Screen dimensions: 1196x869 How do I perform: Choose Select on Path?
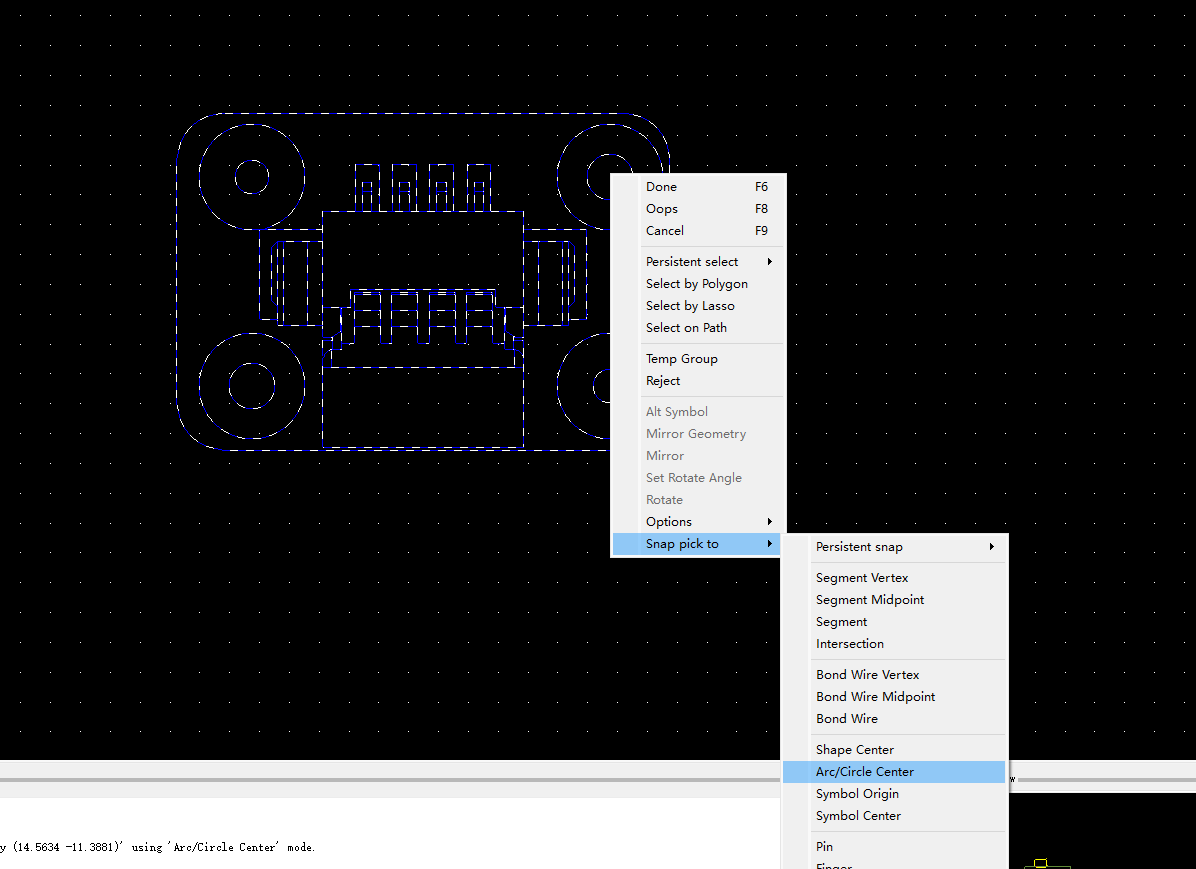(698, 328)
